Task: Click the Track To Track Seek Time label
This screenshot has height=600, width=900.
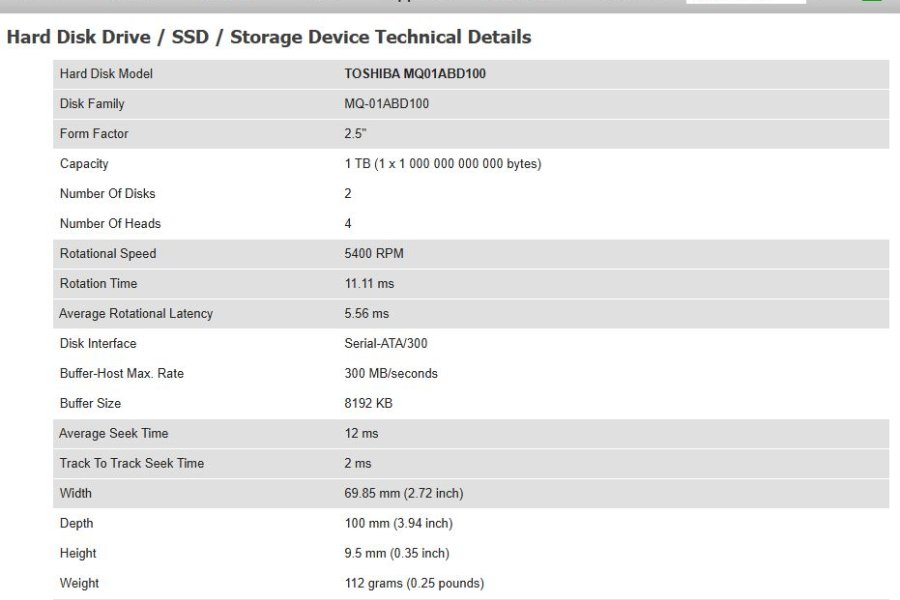Action: (x=131, y=463)
